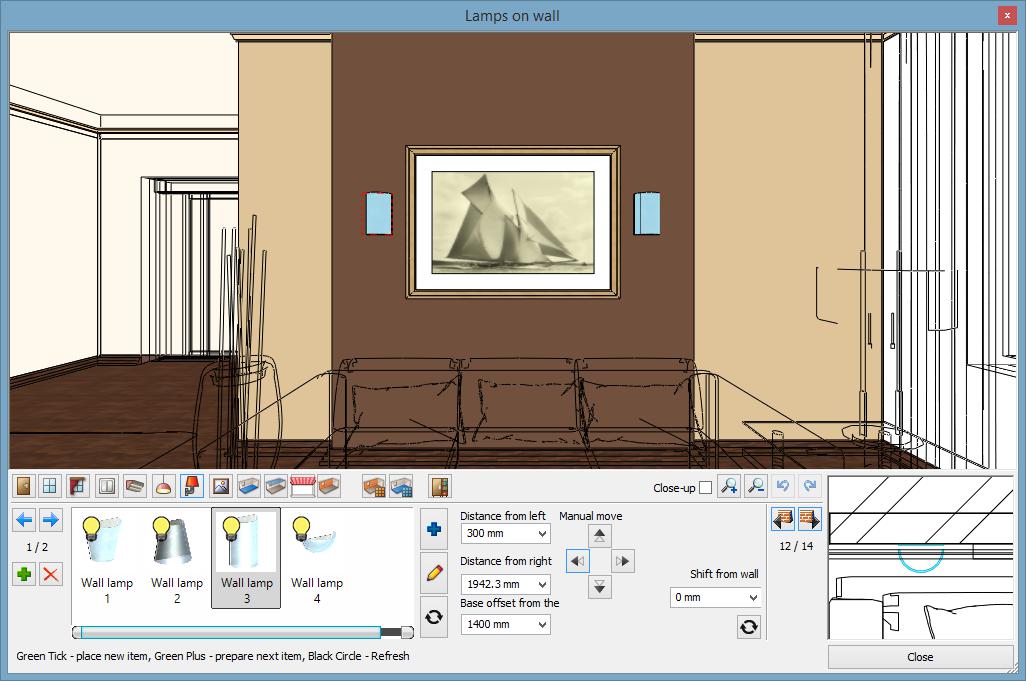Screen dimensions: 1026x681
Task: Click the yellow pencil edit icon
Action: tap(434, 573)
